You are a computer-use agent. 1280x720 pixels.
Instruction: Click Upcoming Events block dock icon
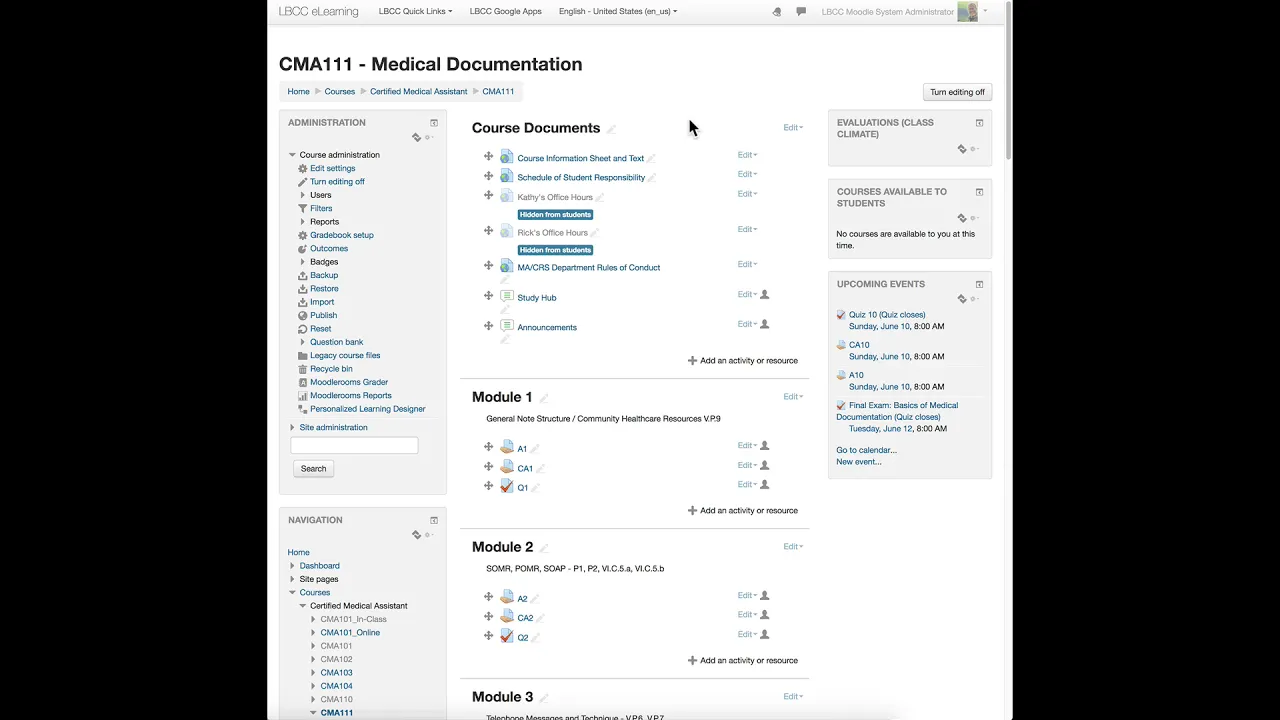pos(979,284)
